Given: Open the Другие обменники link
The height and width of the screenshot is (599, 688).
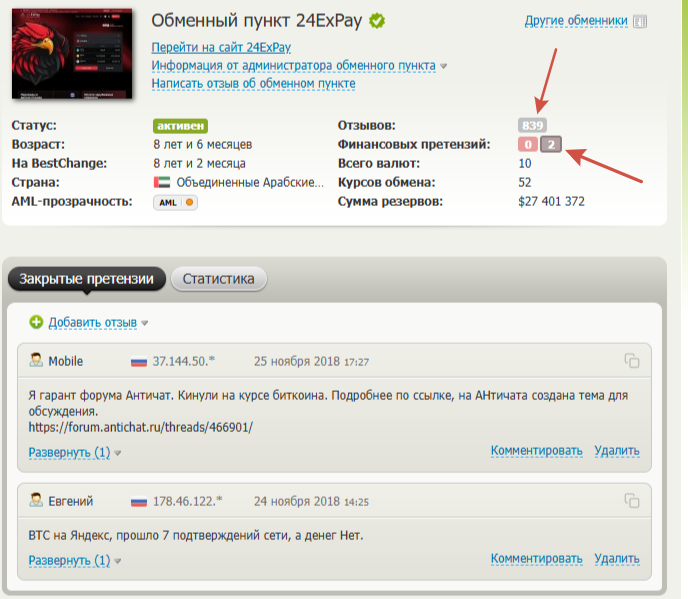Looking at the screenshot, I should (576, 21).
